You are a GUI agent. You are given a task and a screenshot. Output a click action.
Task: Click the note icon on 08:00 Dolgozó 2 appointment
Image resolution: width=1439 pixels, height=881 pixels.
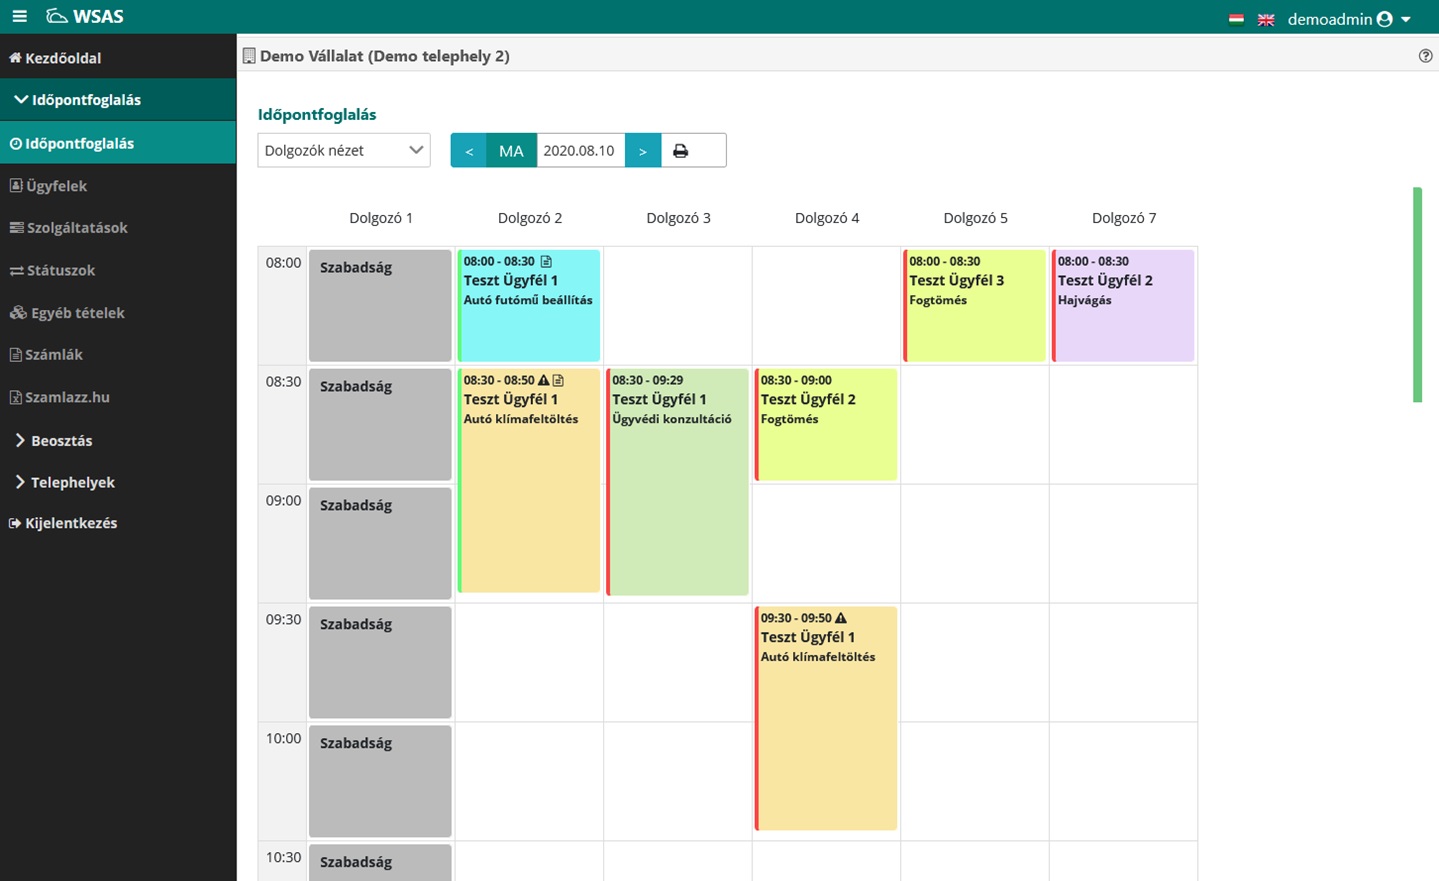click(546, 261)
